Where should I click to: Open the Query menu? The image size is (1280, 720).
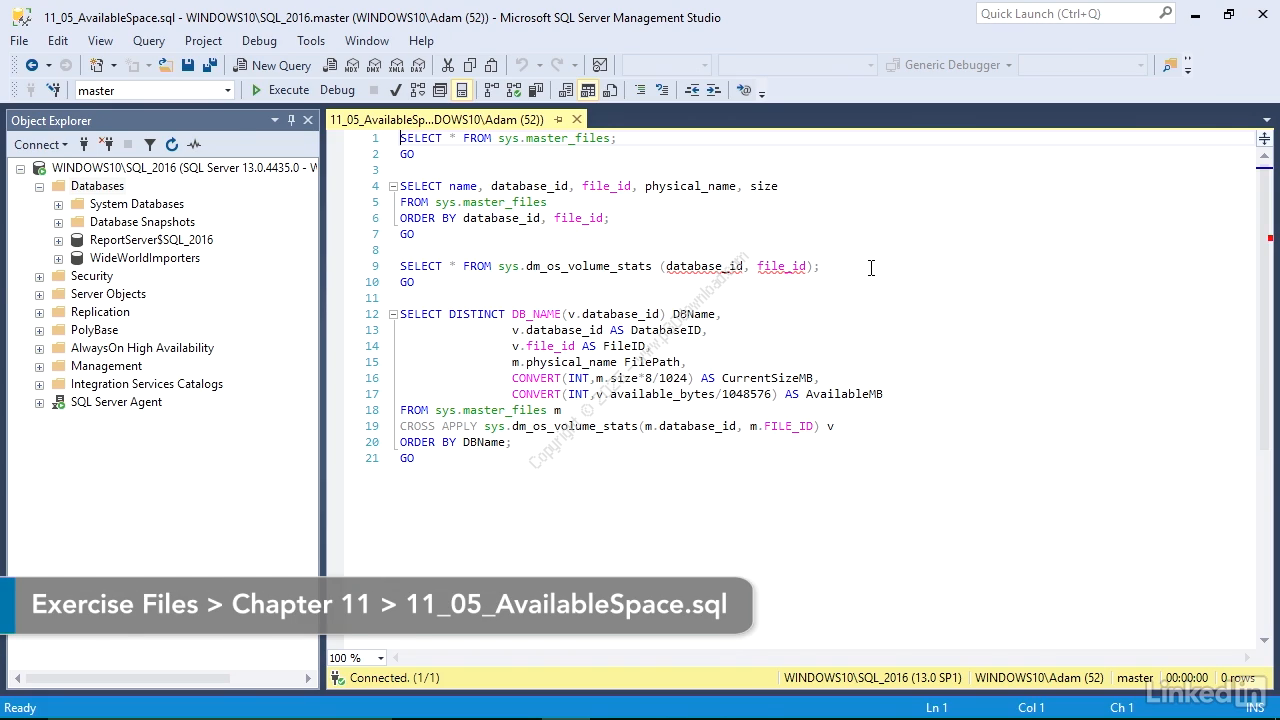tap(149, 41)
